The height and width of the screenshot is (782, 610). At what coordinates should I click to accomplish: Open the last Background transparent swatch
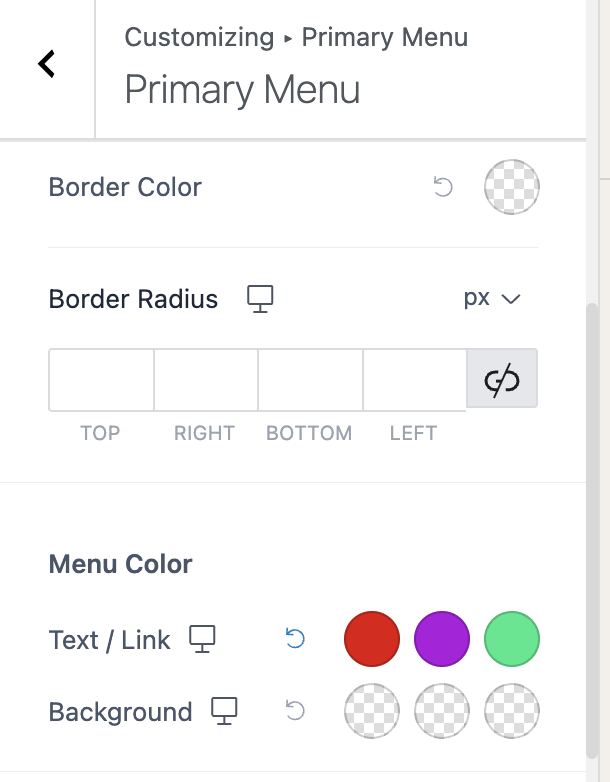(x=511, y=711)
